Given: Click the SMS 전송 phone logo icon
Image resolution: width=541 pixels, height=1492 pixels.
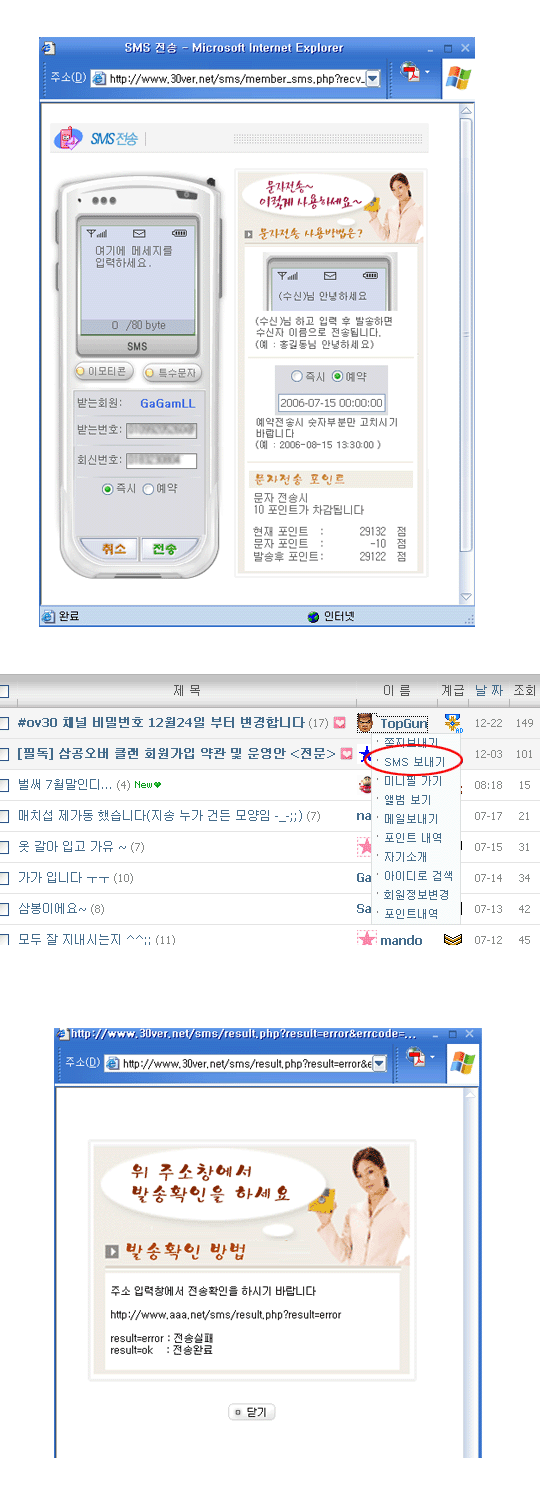Looking at the screenshot, I should click(x=69, y=138).
